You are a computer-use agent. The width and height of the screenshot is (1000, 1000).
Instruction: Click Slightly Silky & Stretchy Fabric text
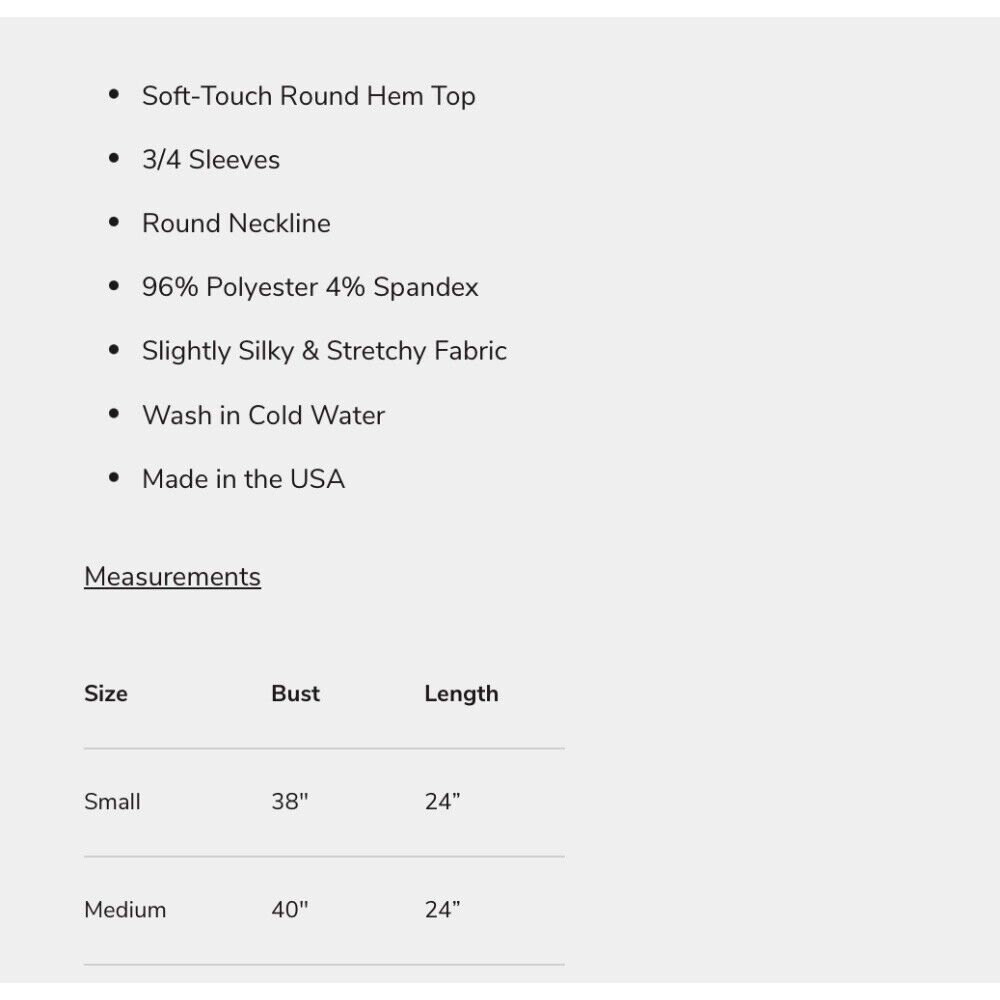(325, 351)
